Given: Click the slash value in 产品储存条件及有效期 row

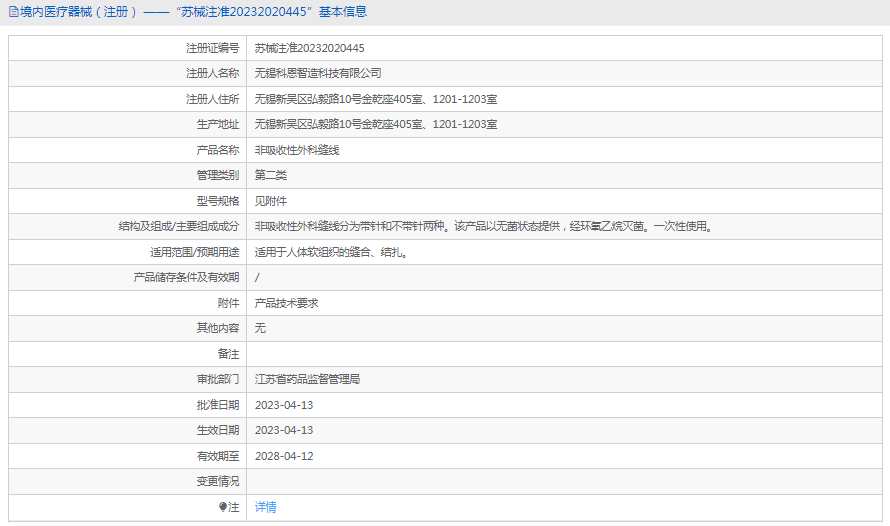Looking at the screenshot, I should tap(257, 277).
